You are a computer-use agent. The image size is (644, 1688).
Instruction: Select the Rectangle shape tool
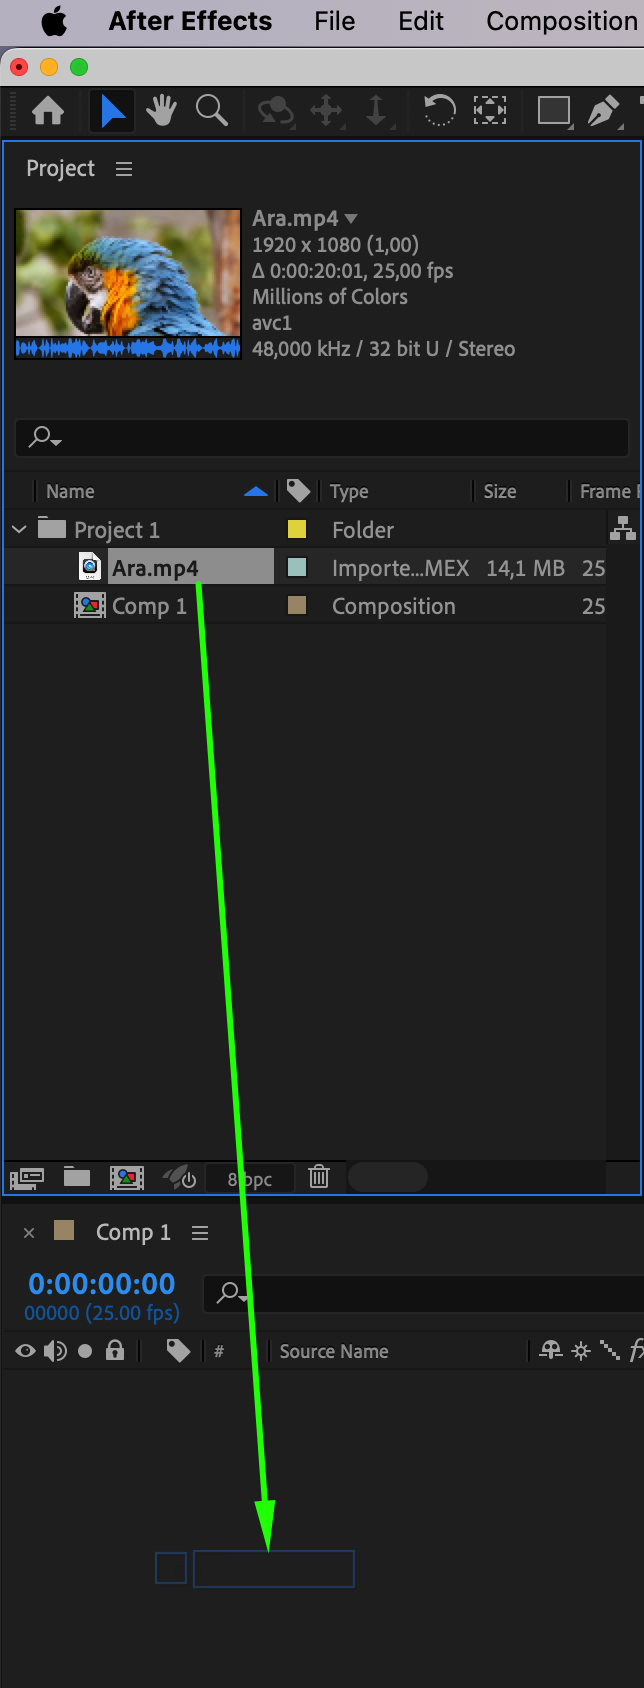(x=553, y=110)
